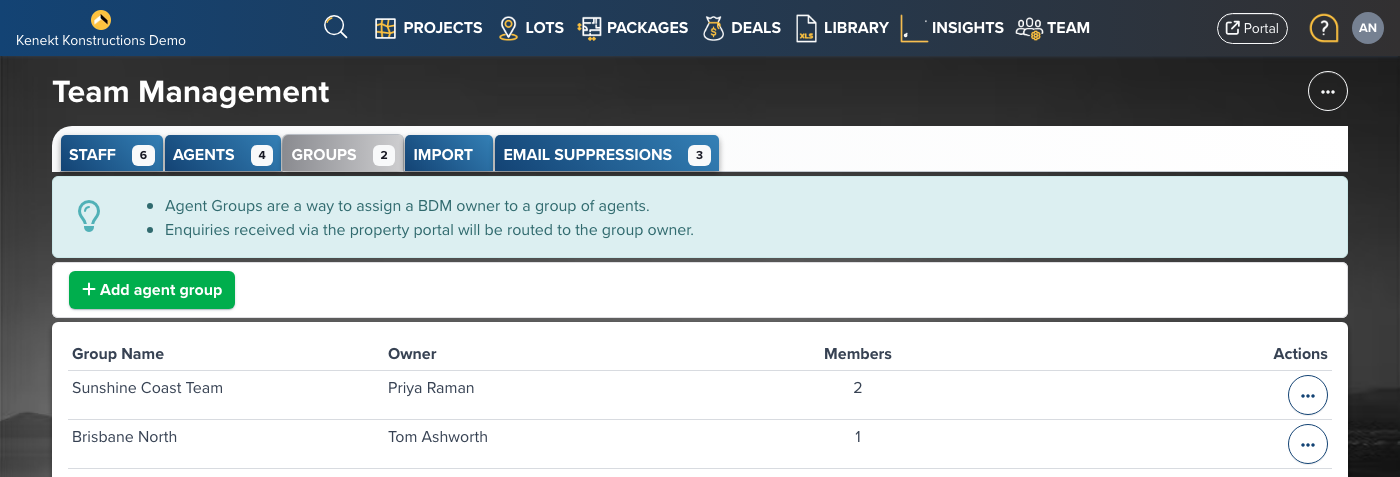The image size is (1400, 477).
Task: Click member count 2 for Sunshine Coast Team
Action: pos(858,388)
